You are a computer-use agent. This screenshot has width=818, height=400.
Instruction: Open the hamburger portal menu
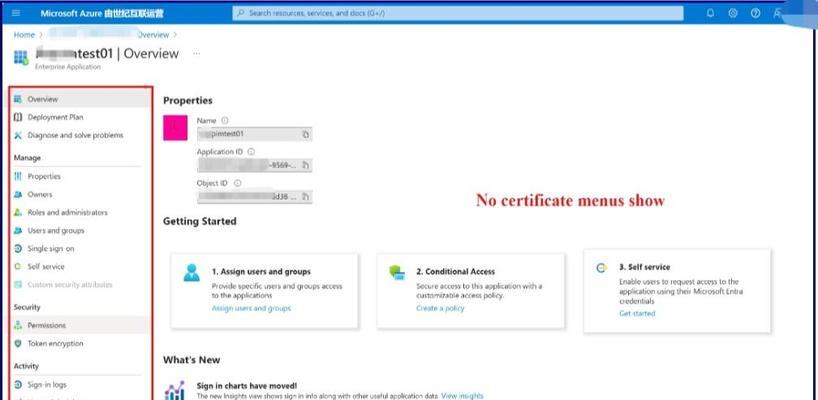click(x=16, y=13)
